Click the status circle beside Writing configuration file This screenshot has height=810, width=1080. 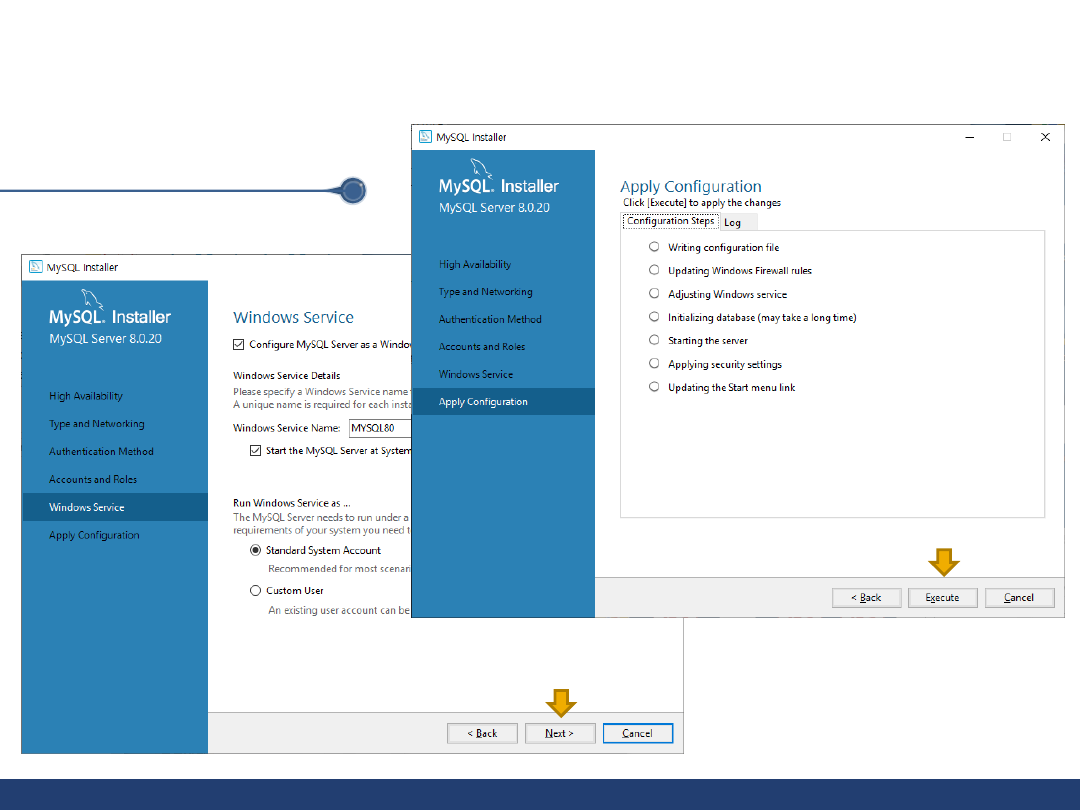[x=654, y=247]
